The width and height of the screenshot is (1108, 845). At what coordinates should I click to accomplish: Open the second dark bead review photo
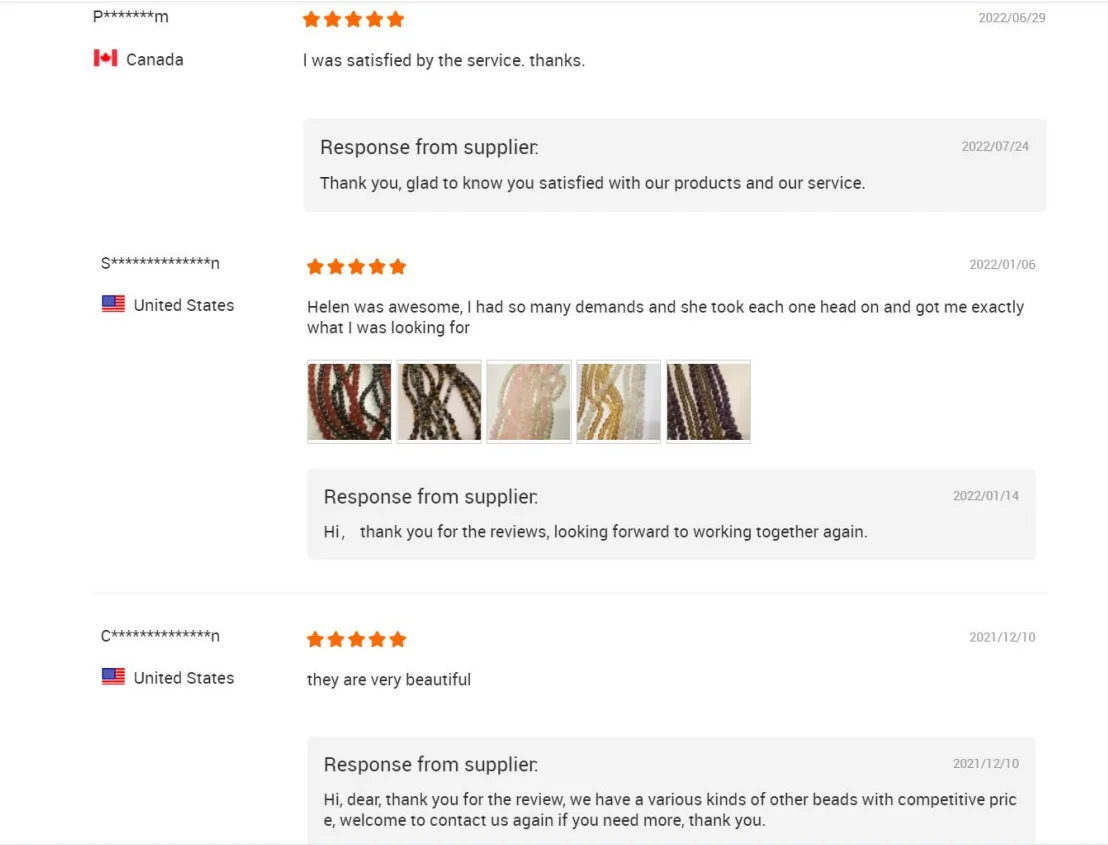pyautogui.click(x=439, y=401)
